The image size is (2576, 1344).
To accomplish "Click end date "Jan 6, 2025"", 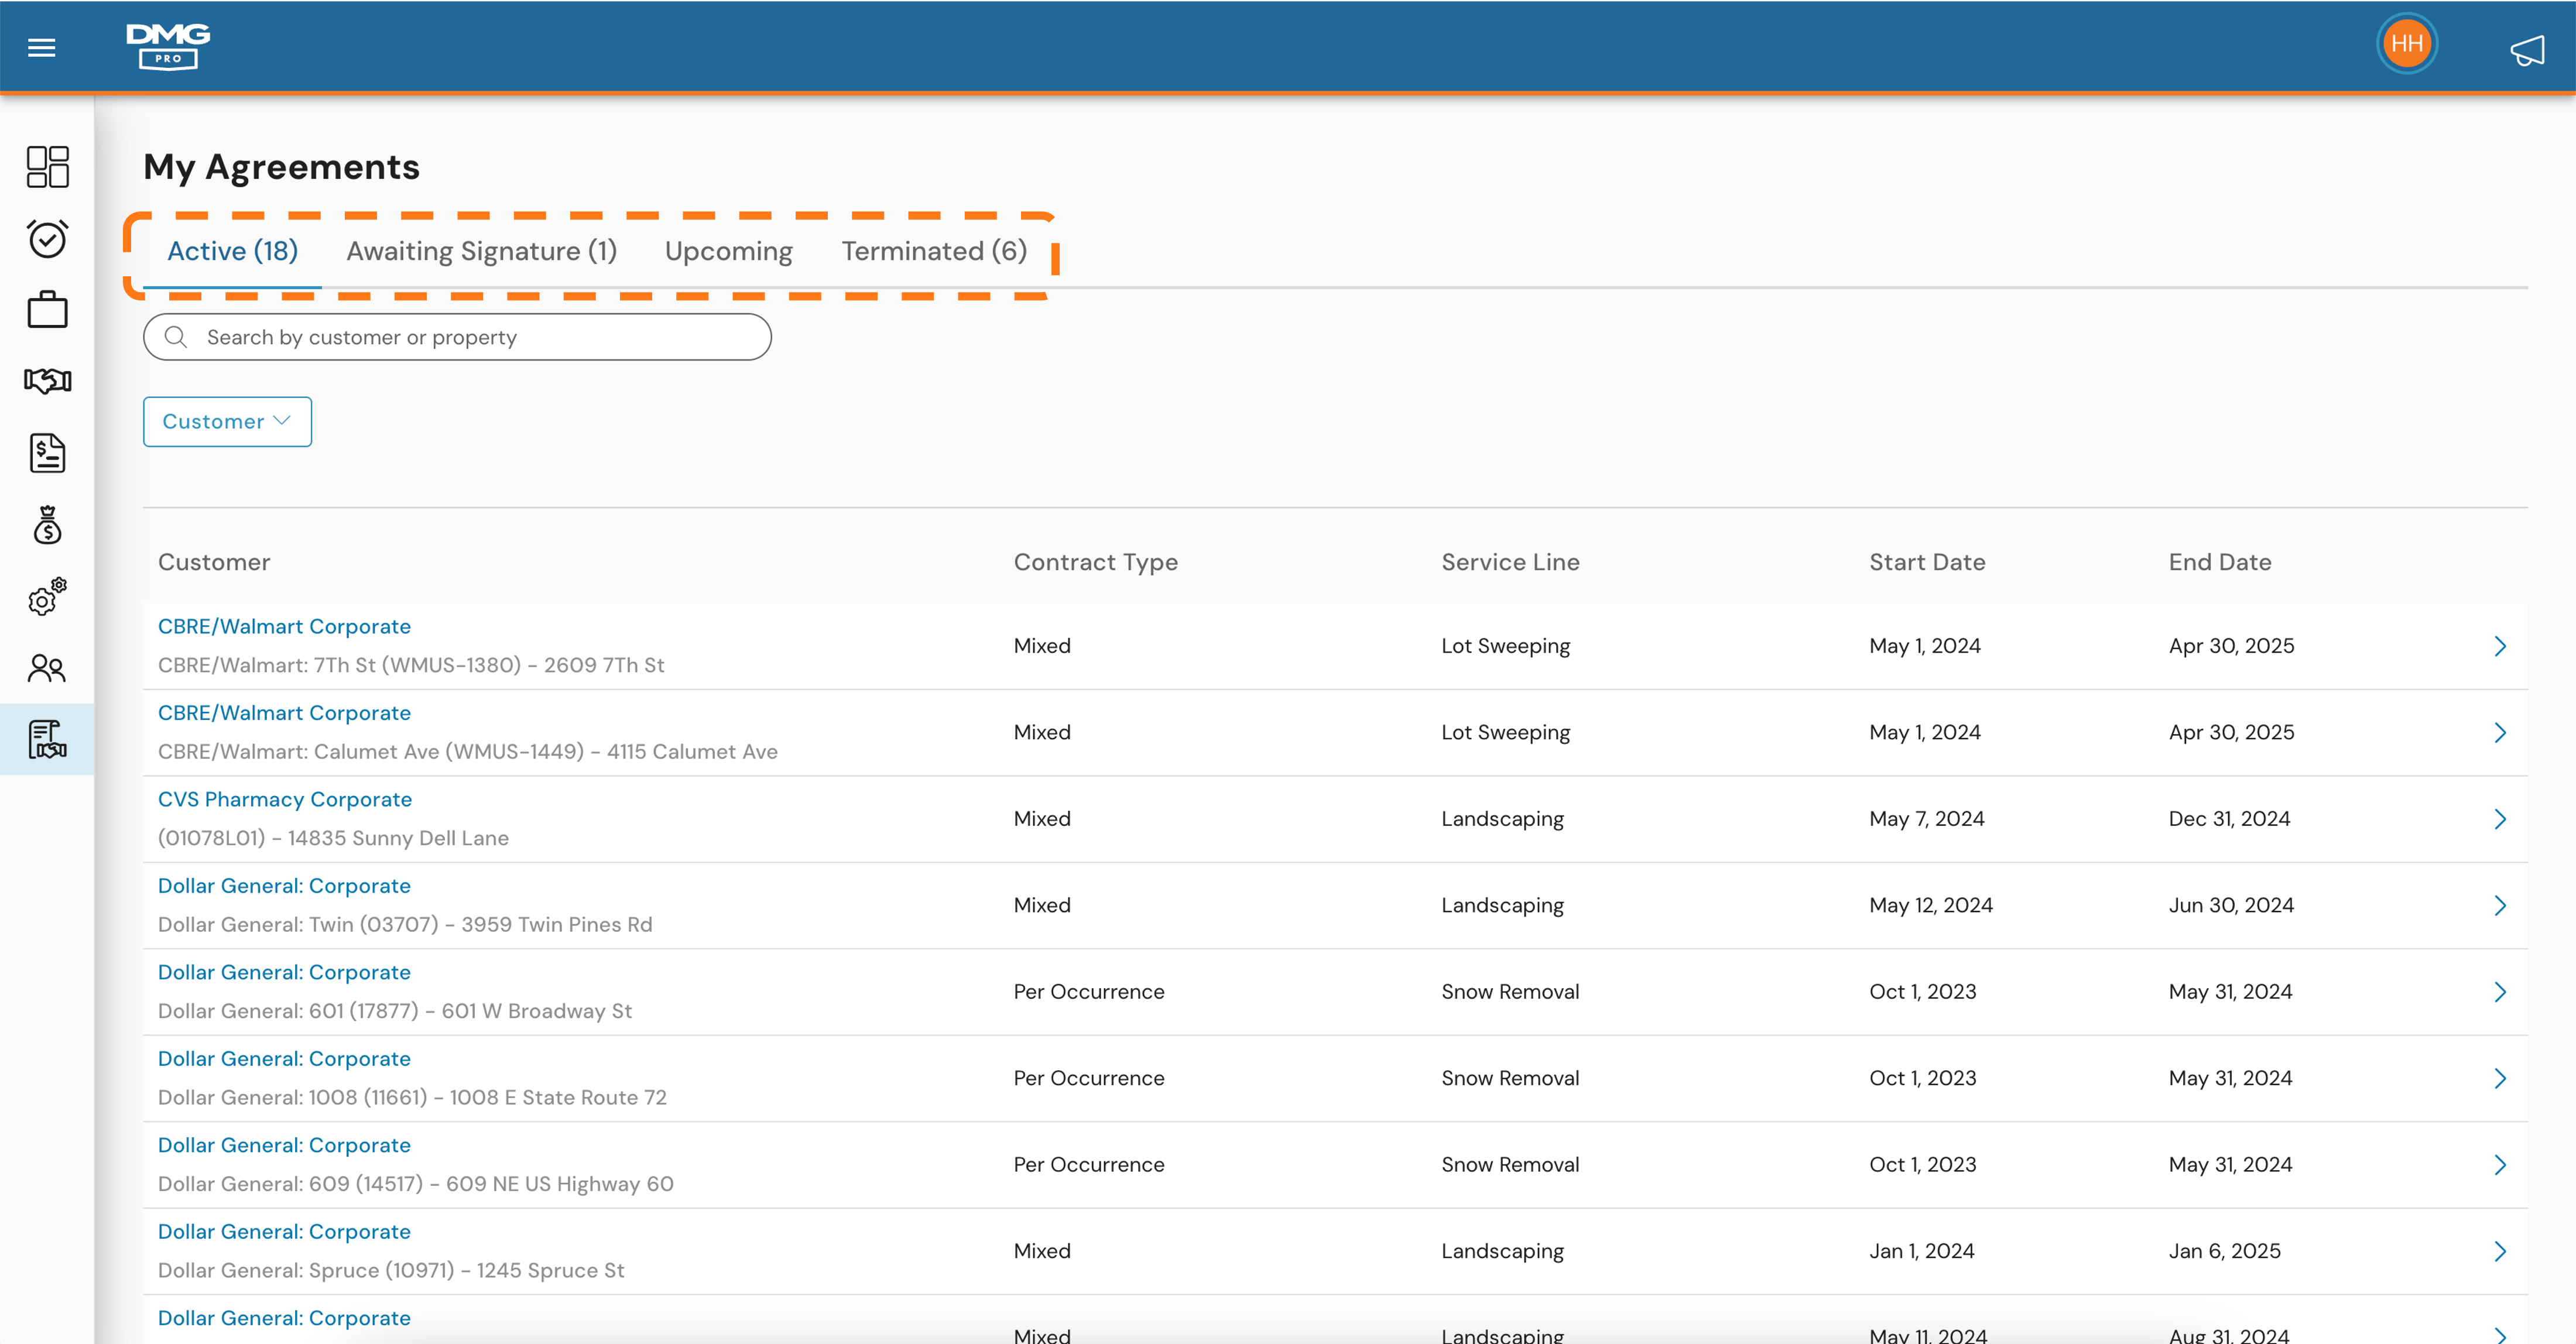I will click(2225, 1252).
